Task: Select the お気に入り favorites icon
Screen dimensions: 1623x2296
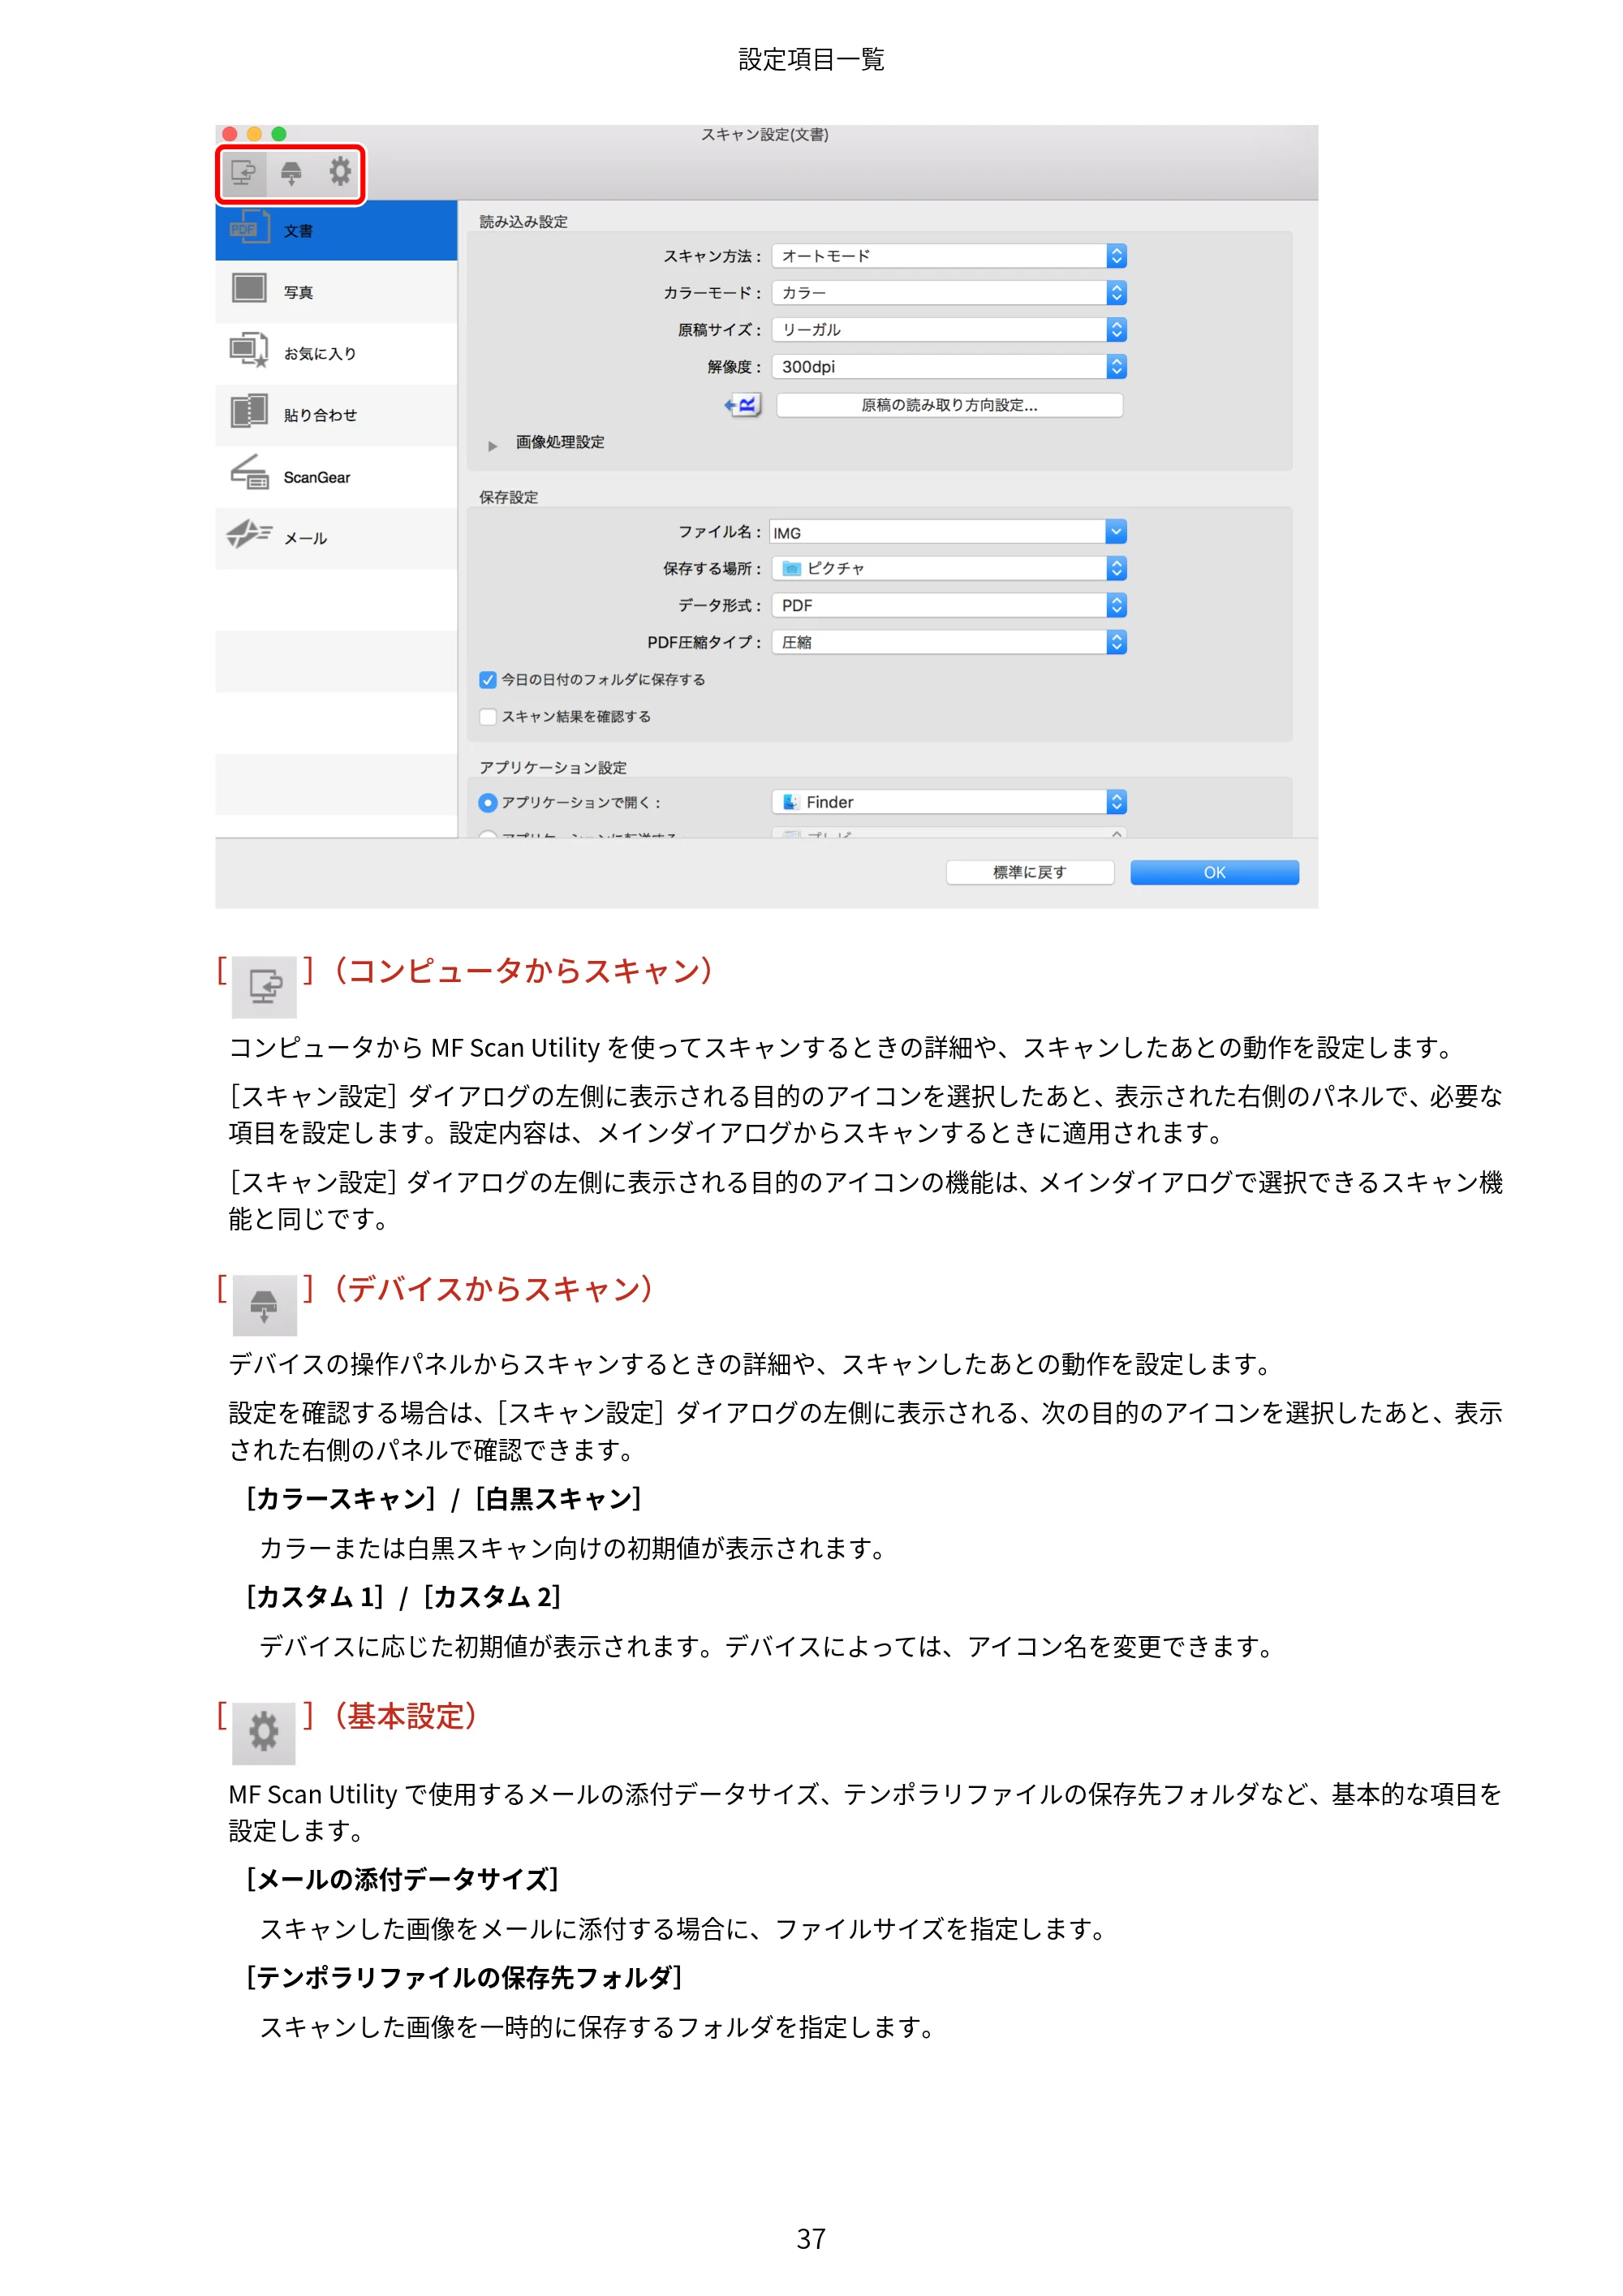Action: pyautogui.click(x=249, y=351)
